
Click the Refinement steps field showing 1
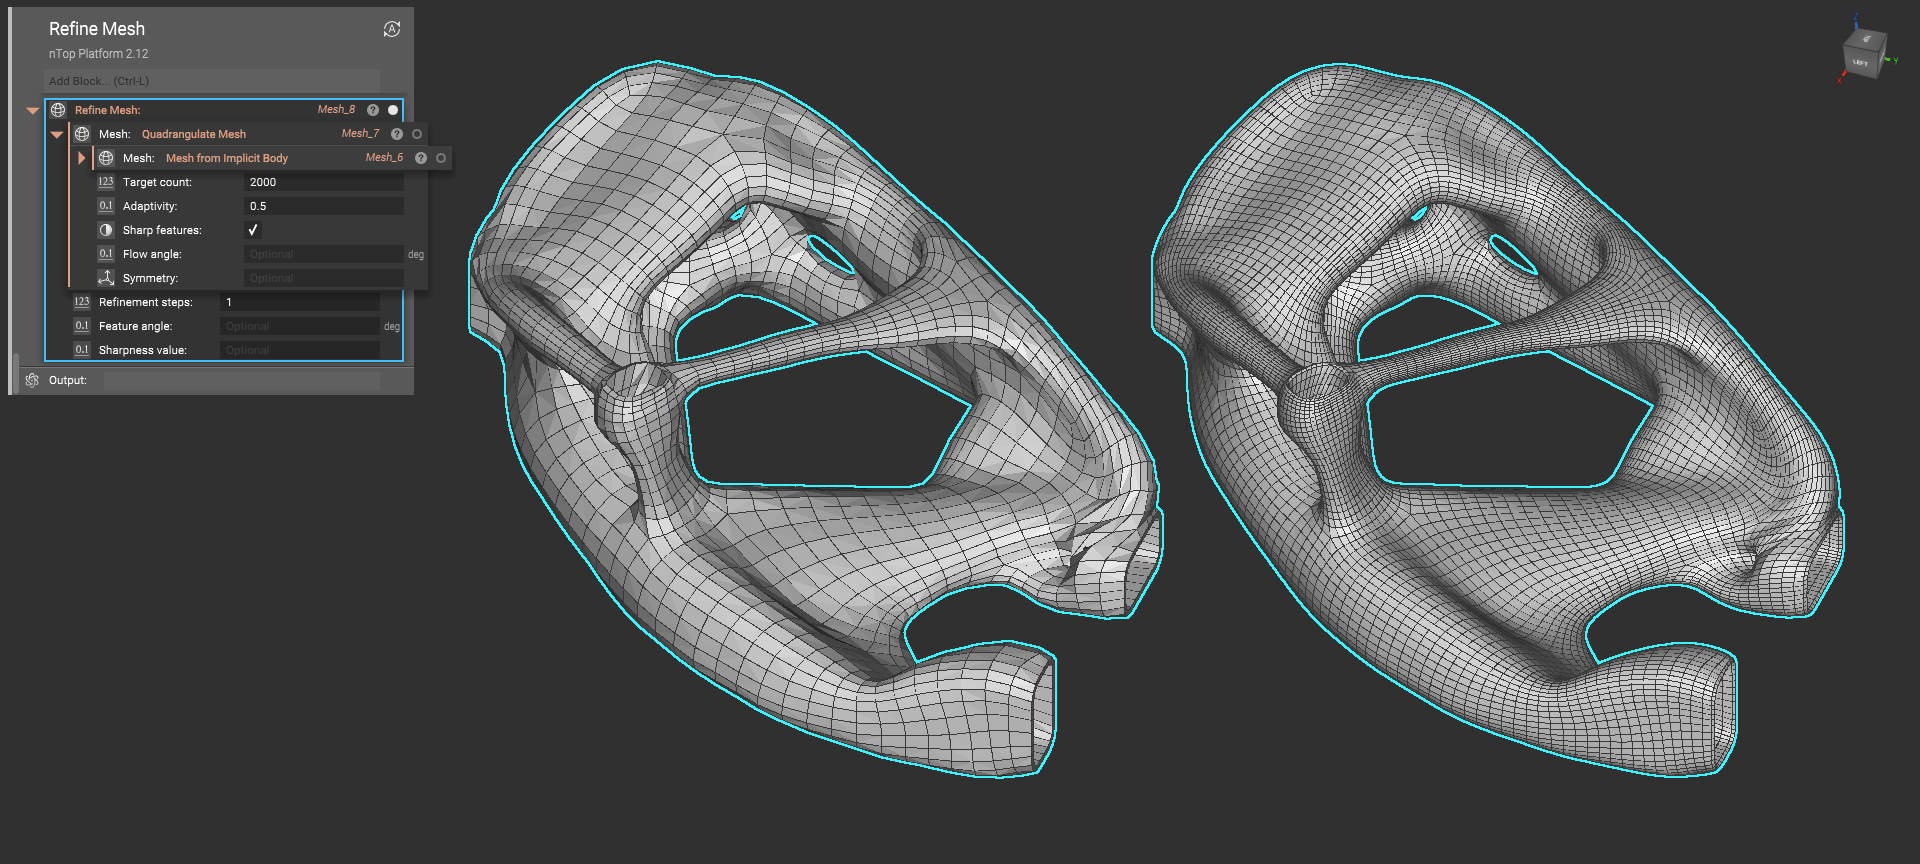pyautogui.click(x=300, y=302)
